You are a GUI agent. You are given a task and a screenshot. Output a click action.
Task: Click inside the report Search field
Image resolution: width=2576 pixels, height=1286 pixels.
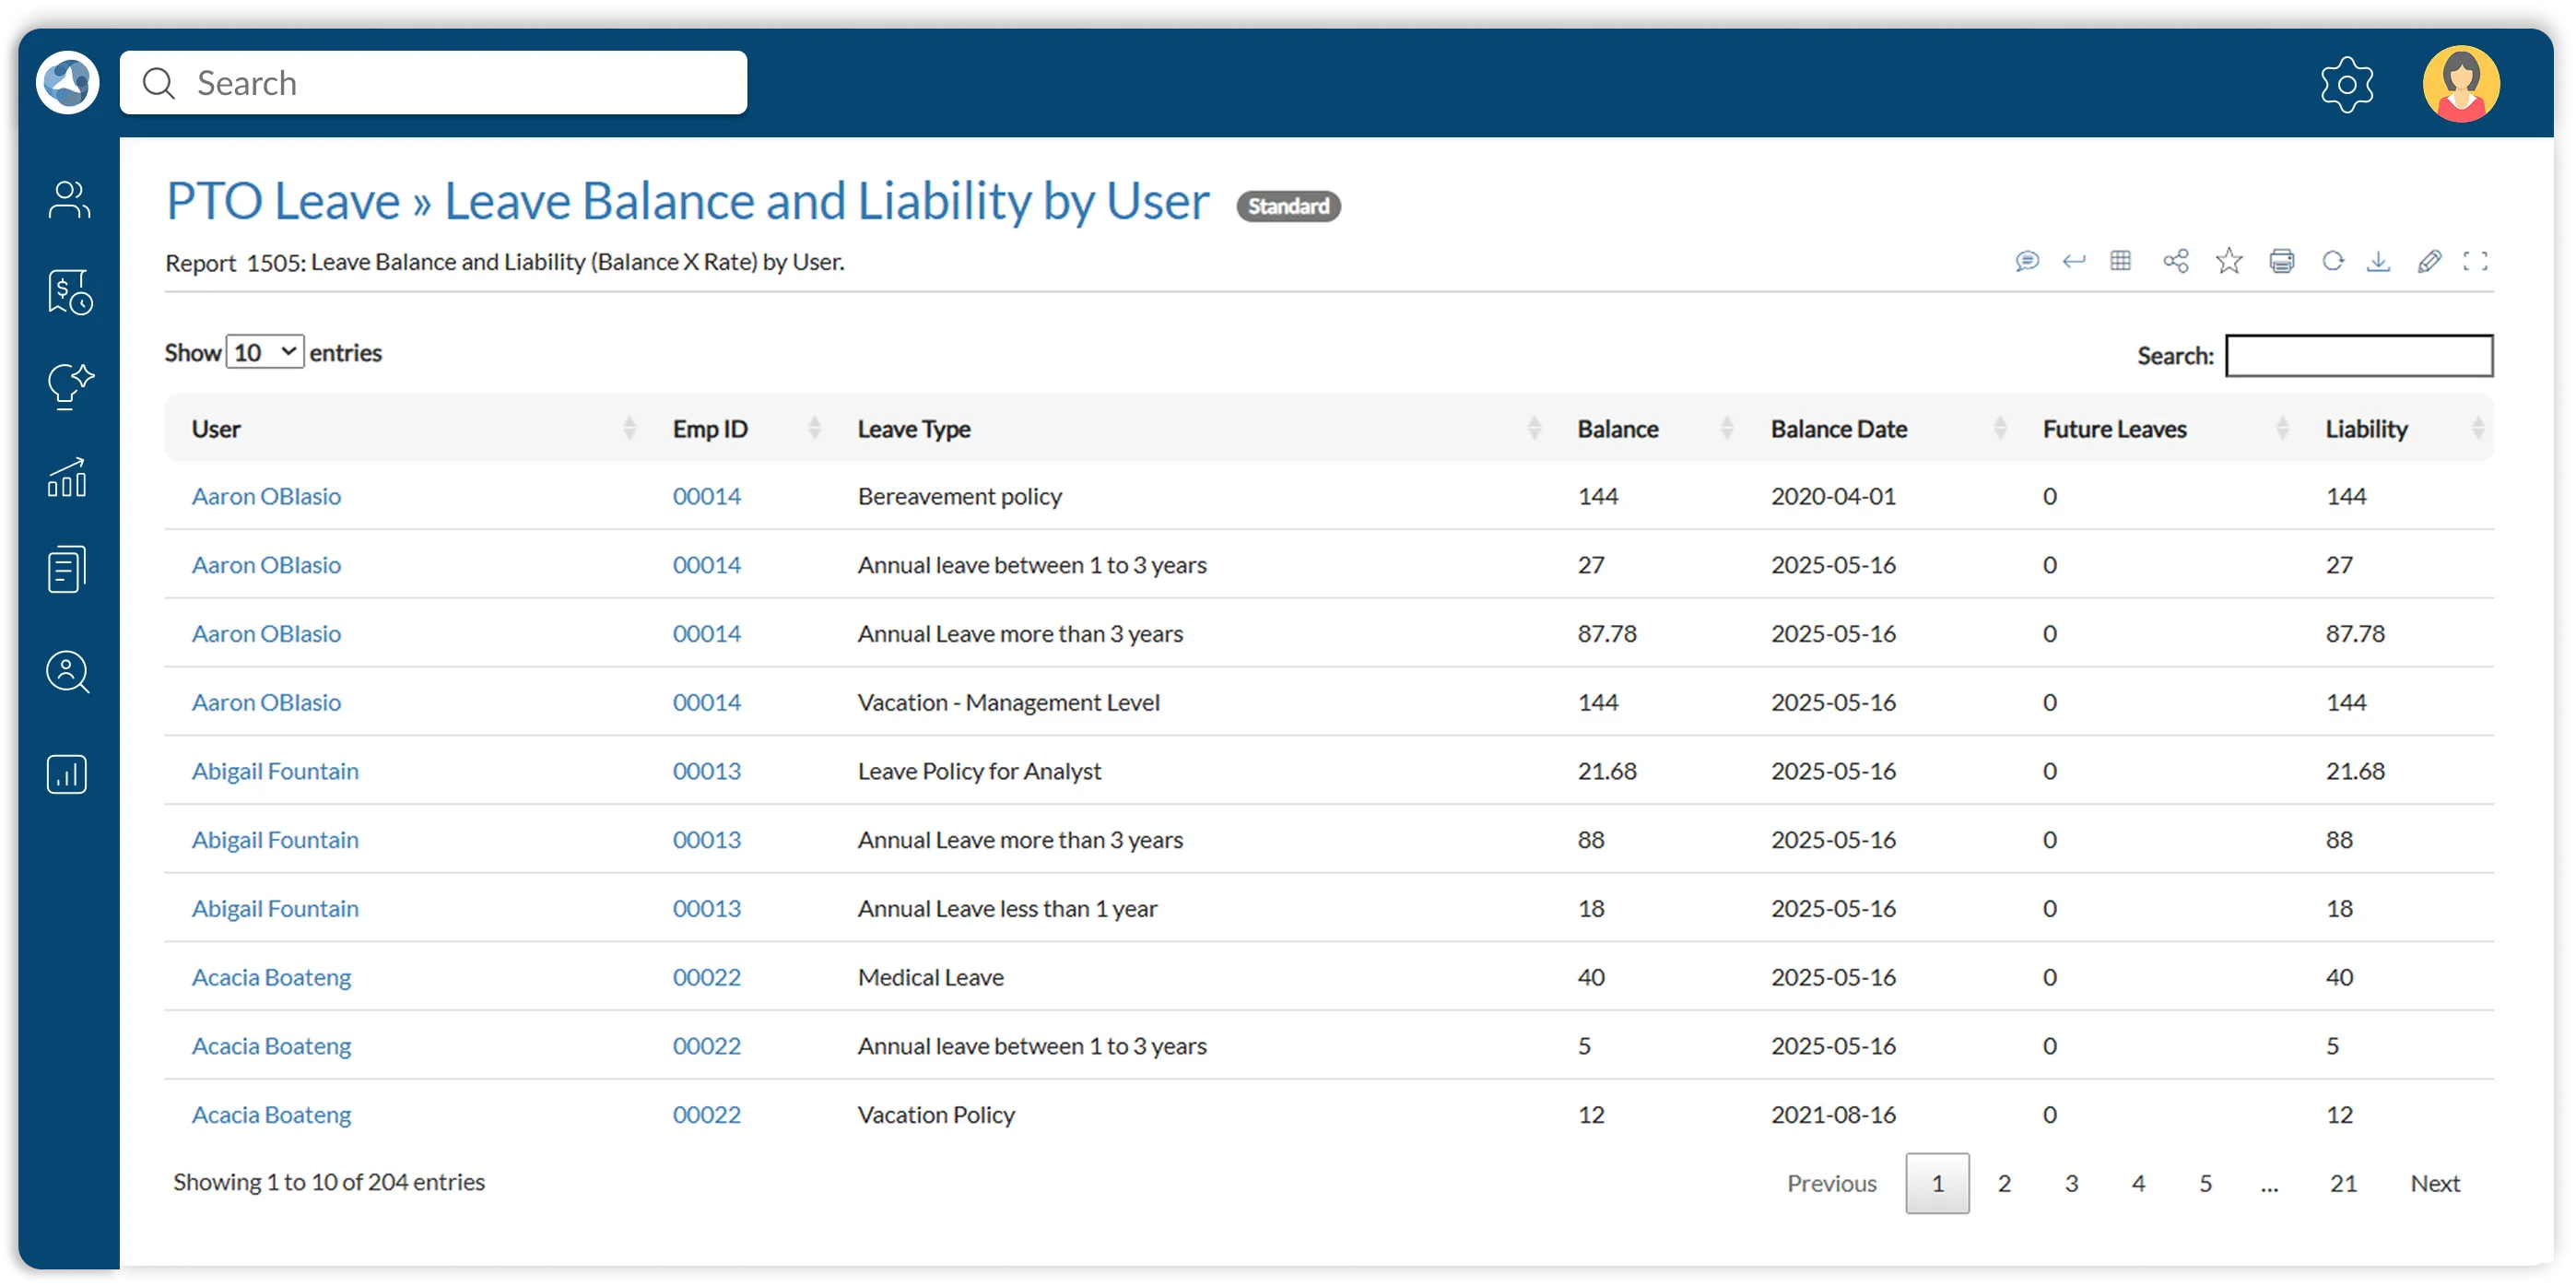click(2359, 355)
